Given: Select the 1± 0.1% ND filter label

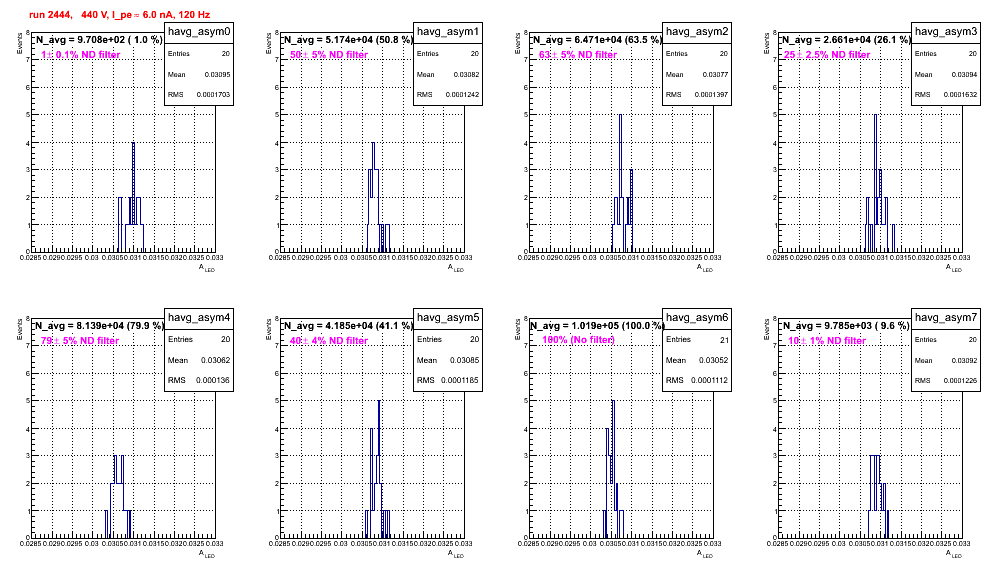Looking at the screenshot, I should click(81, 55).
